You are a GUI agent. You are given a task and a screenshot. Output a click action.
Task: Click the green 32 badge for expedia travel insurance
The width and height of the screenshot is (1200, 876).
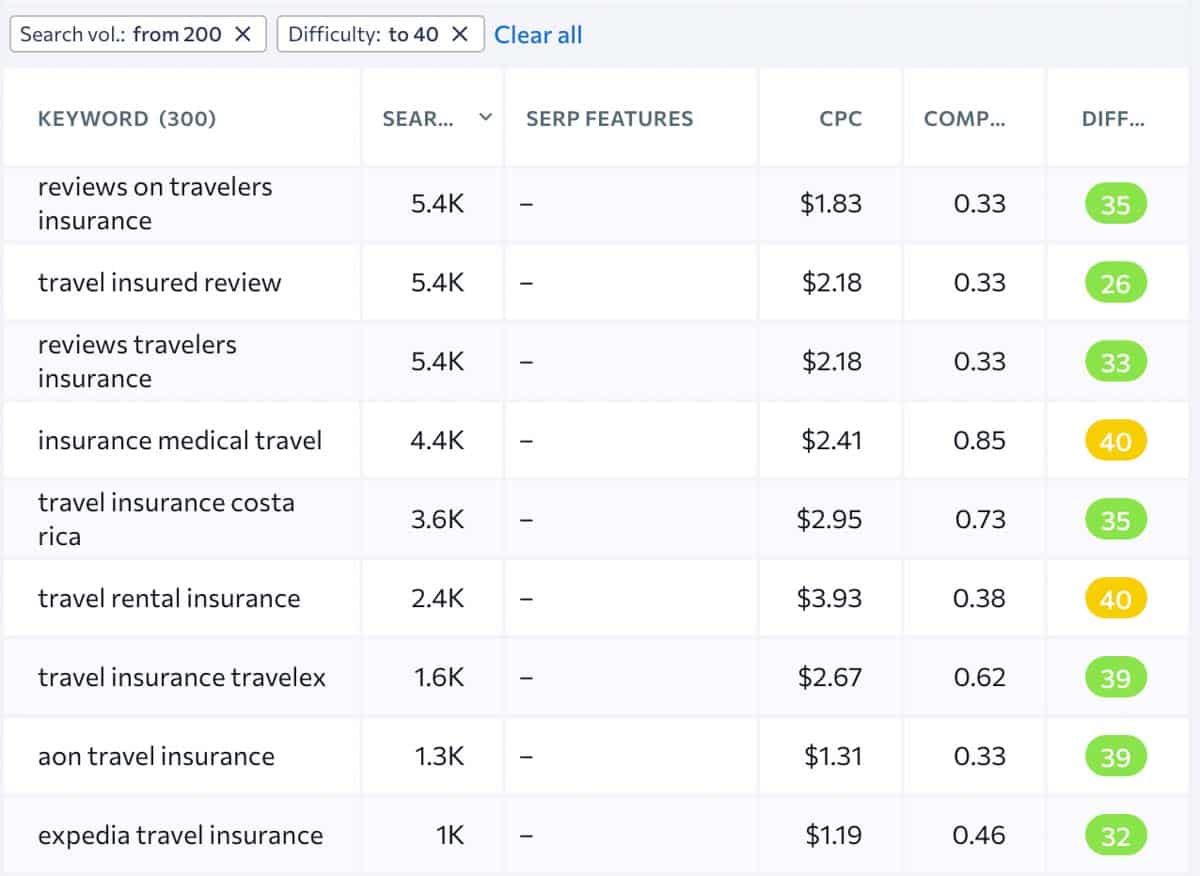click(1116, 835)
